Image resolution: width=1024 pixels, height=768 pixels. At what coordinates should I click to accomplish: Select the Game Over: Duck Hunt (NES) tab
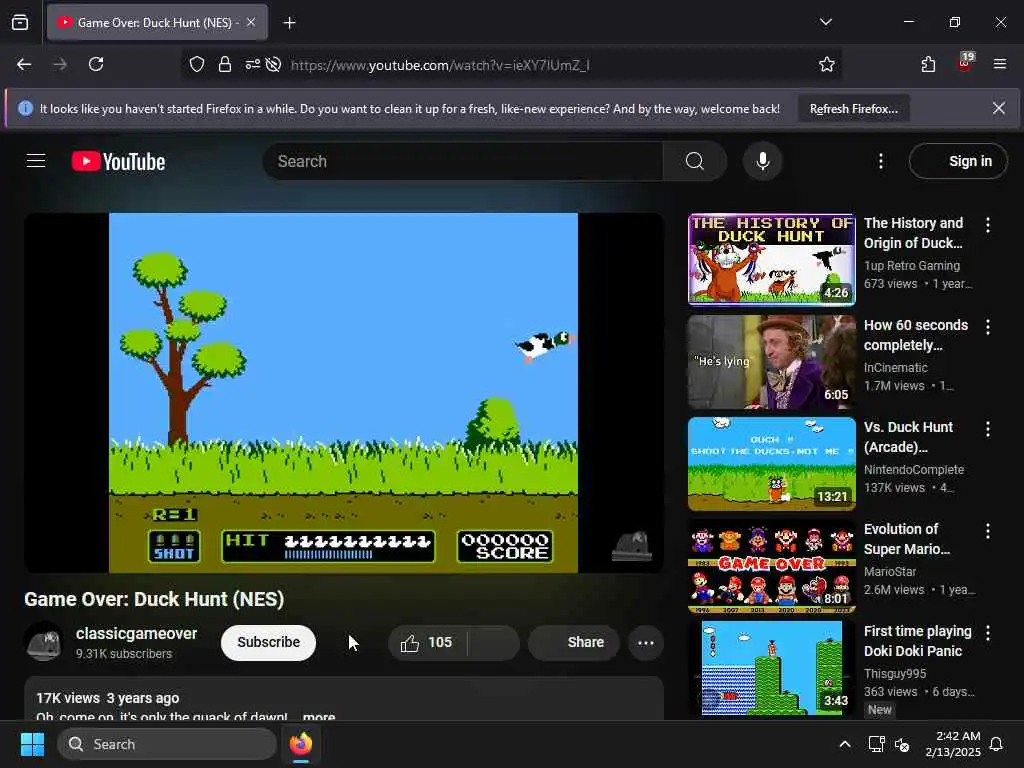pos(157,23)
